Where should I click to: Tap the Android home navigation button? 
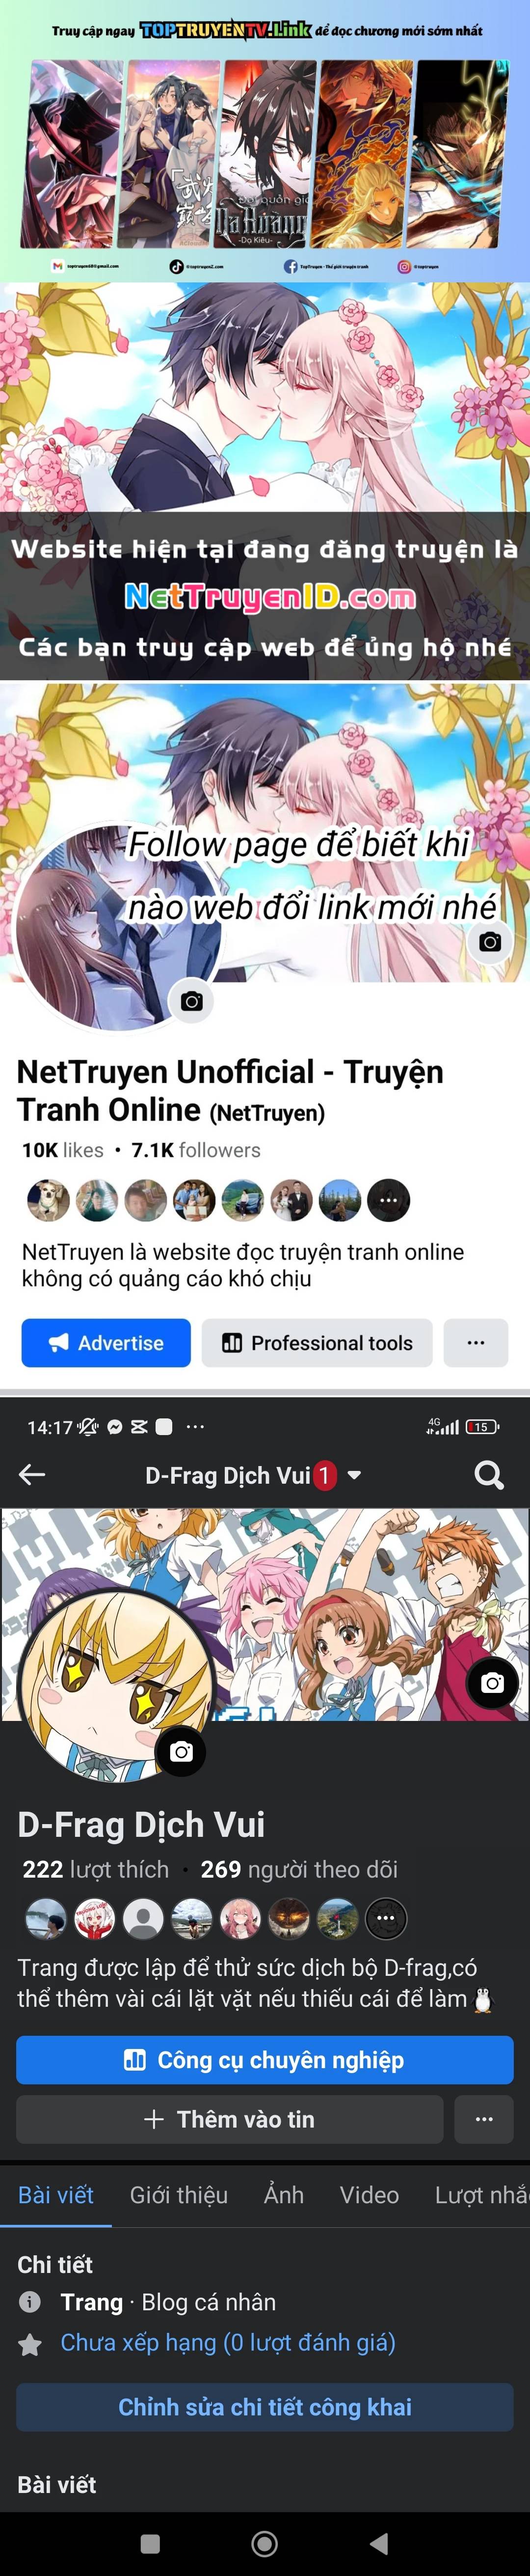pos(265,2543)
